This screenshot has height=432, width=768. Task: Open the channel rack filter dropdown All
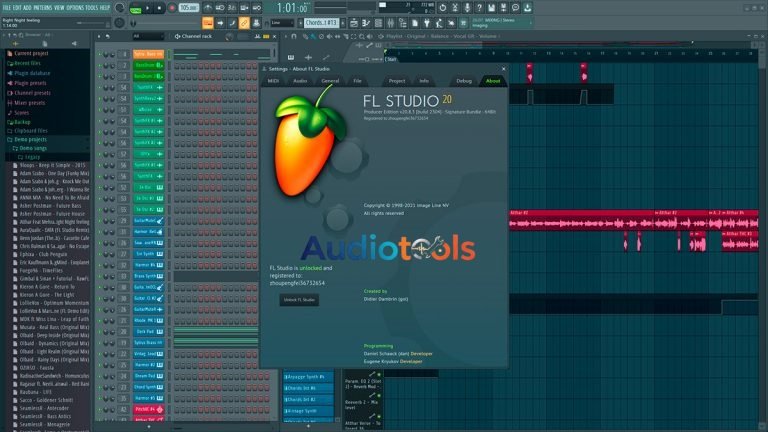click(x=148, y=36)
